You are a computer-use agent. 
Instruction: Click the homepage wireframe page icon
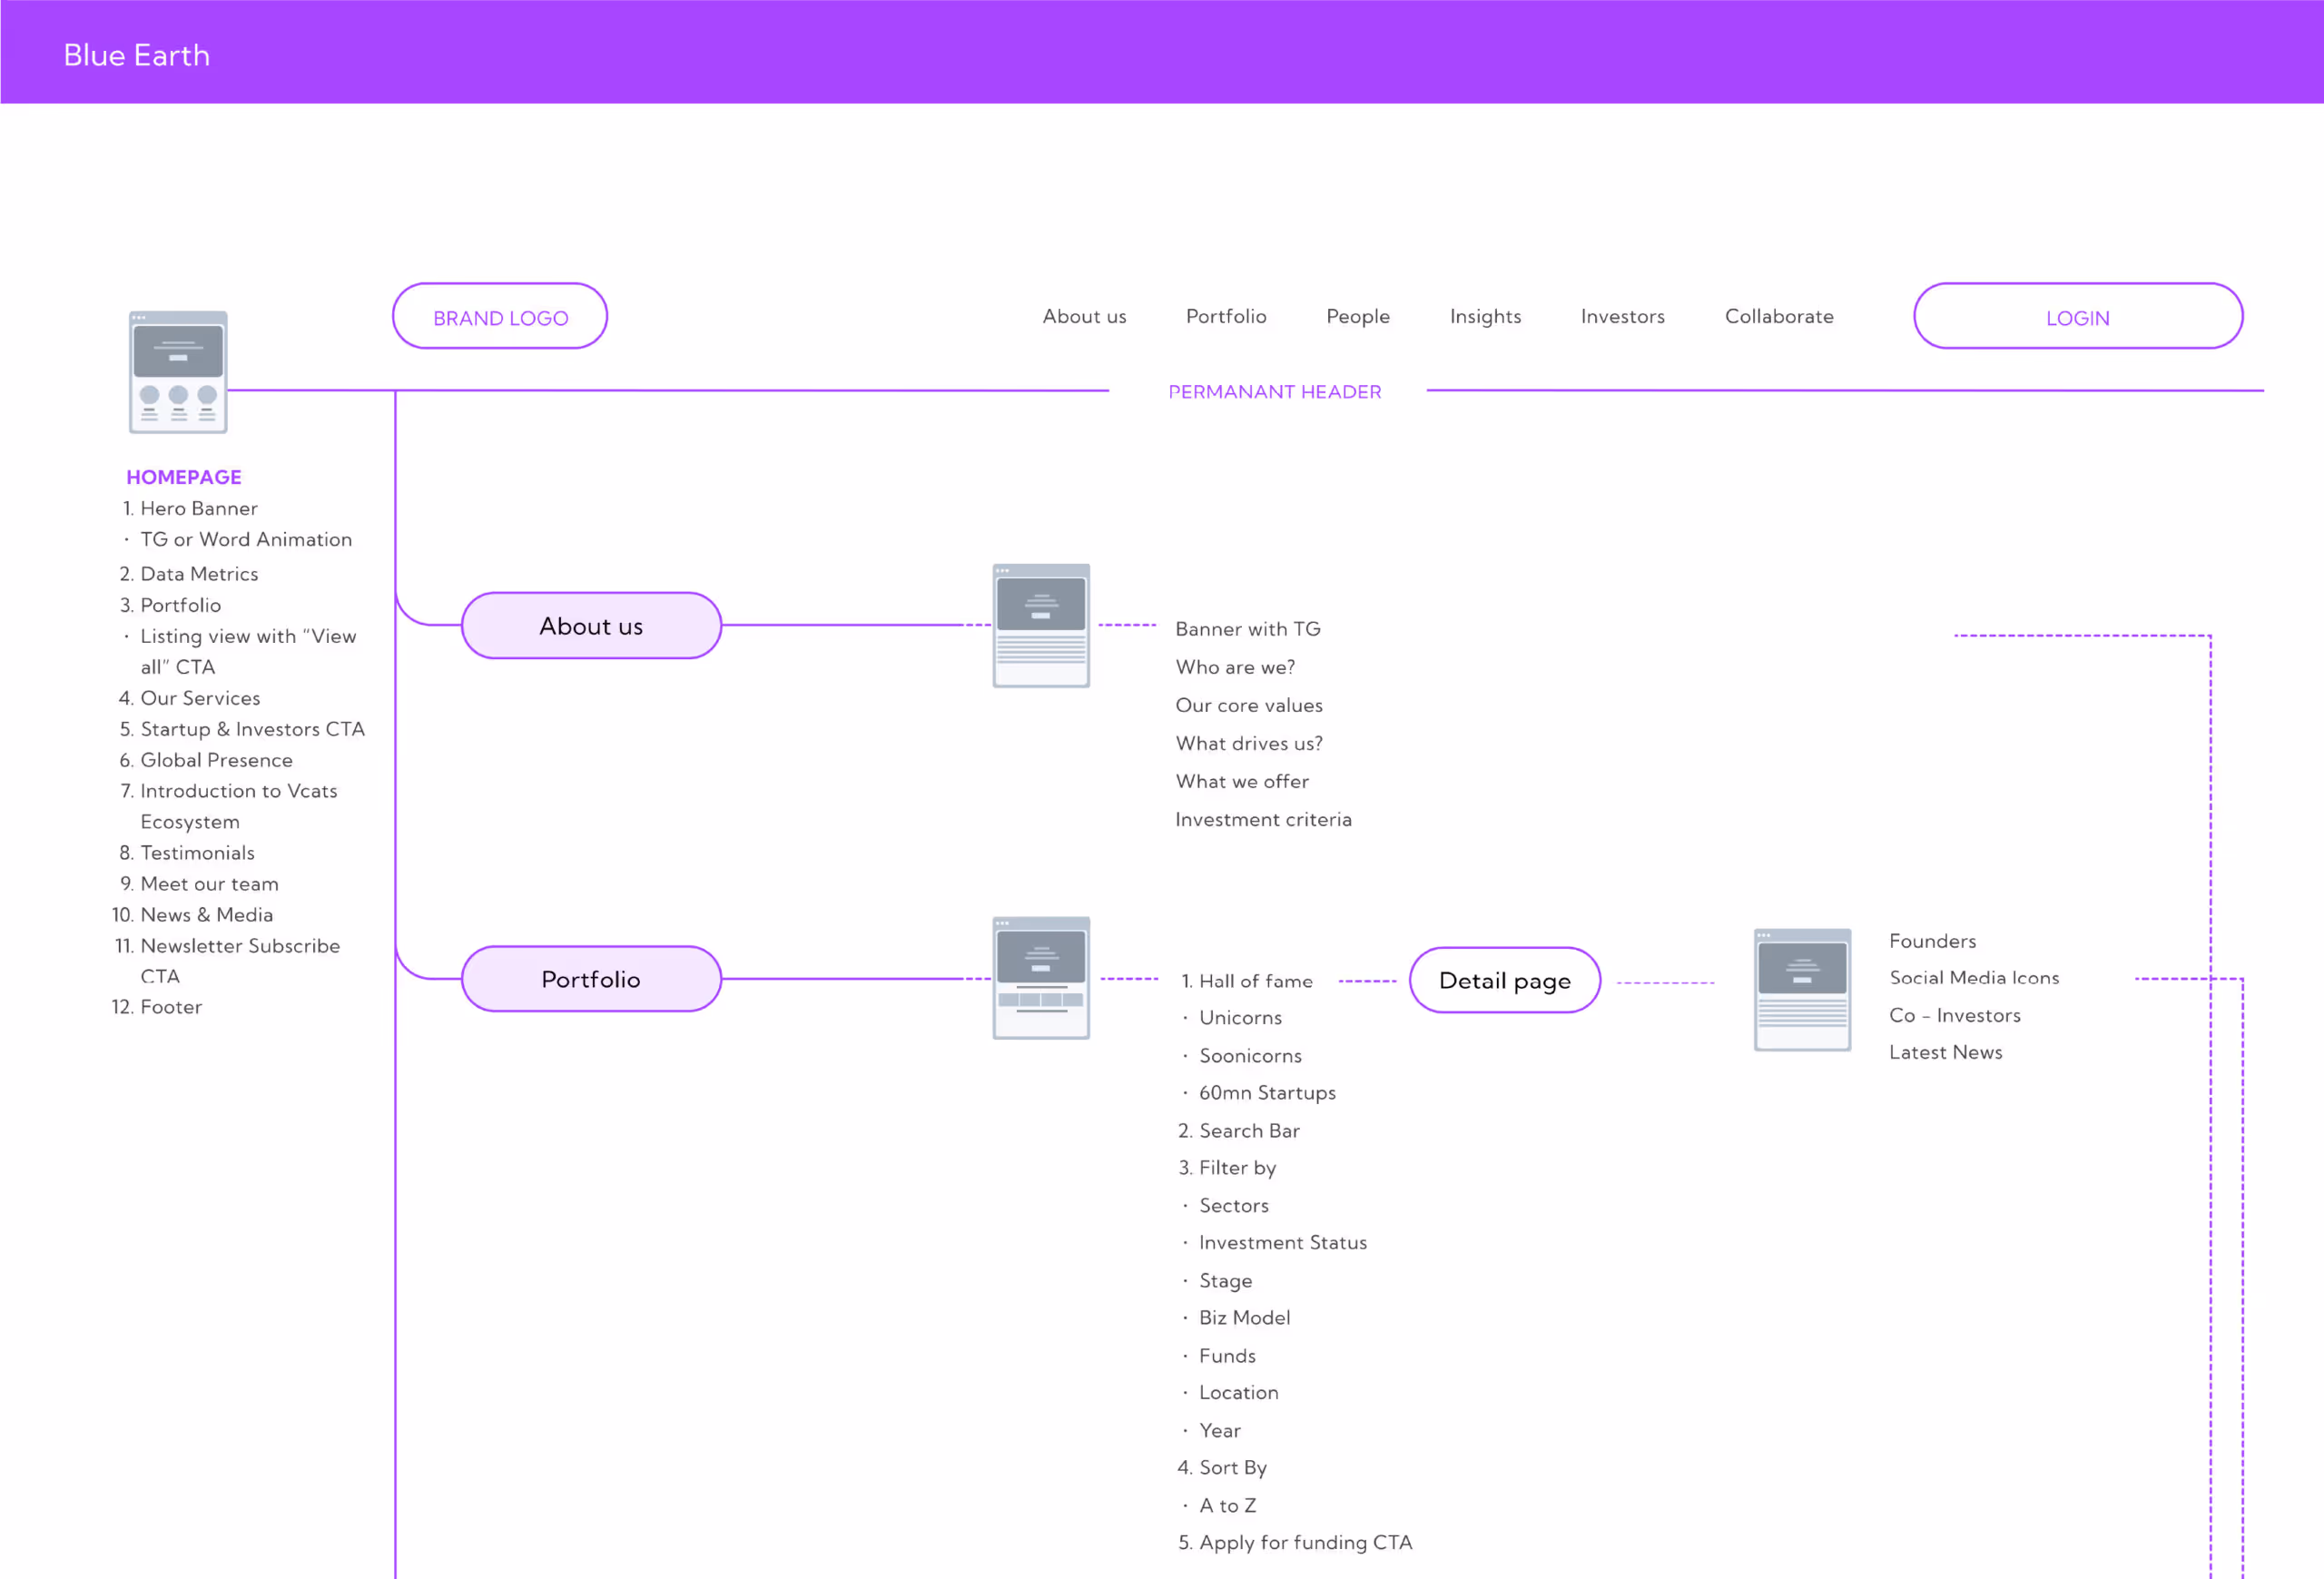178,372
